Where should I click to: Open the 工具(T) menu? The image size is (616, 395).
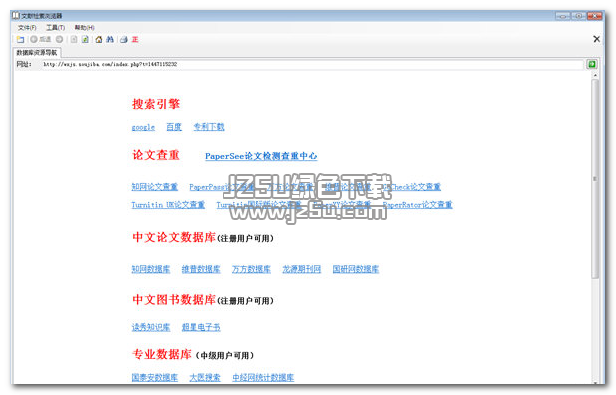(55, 28)
